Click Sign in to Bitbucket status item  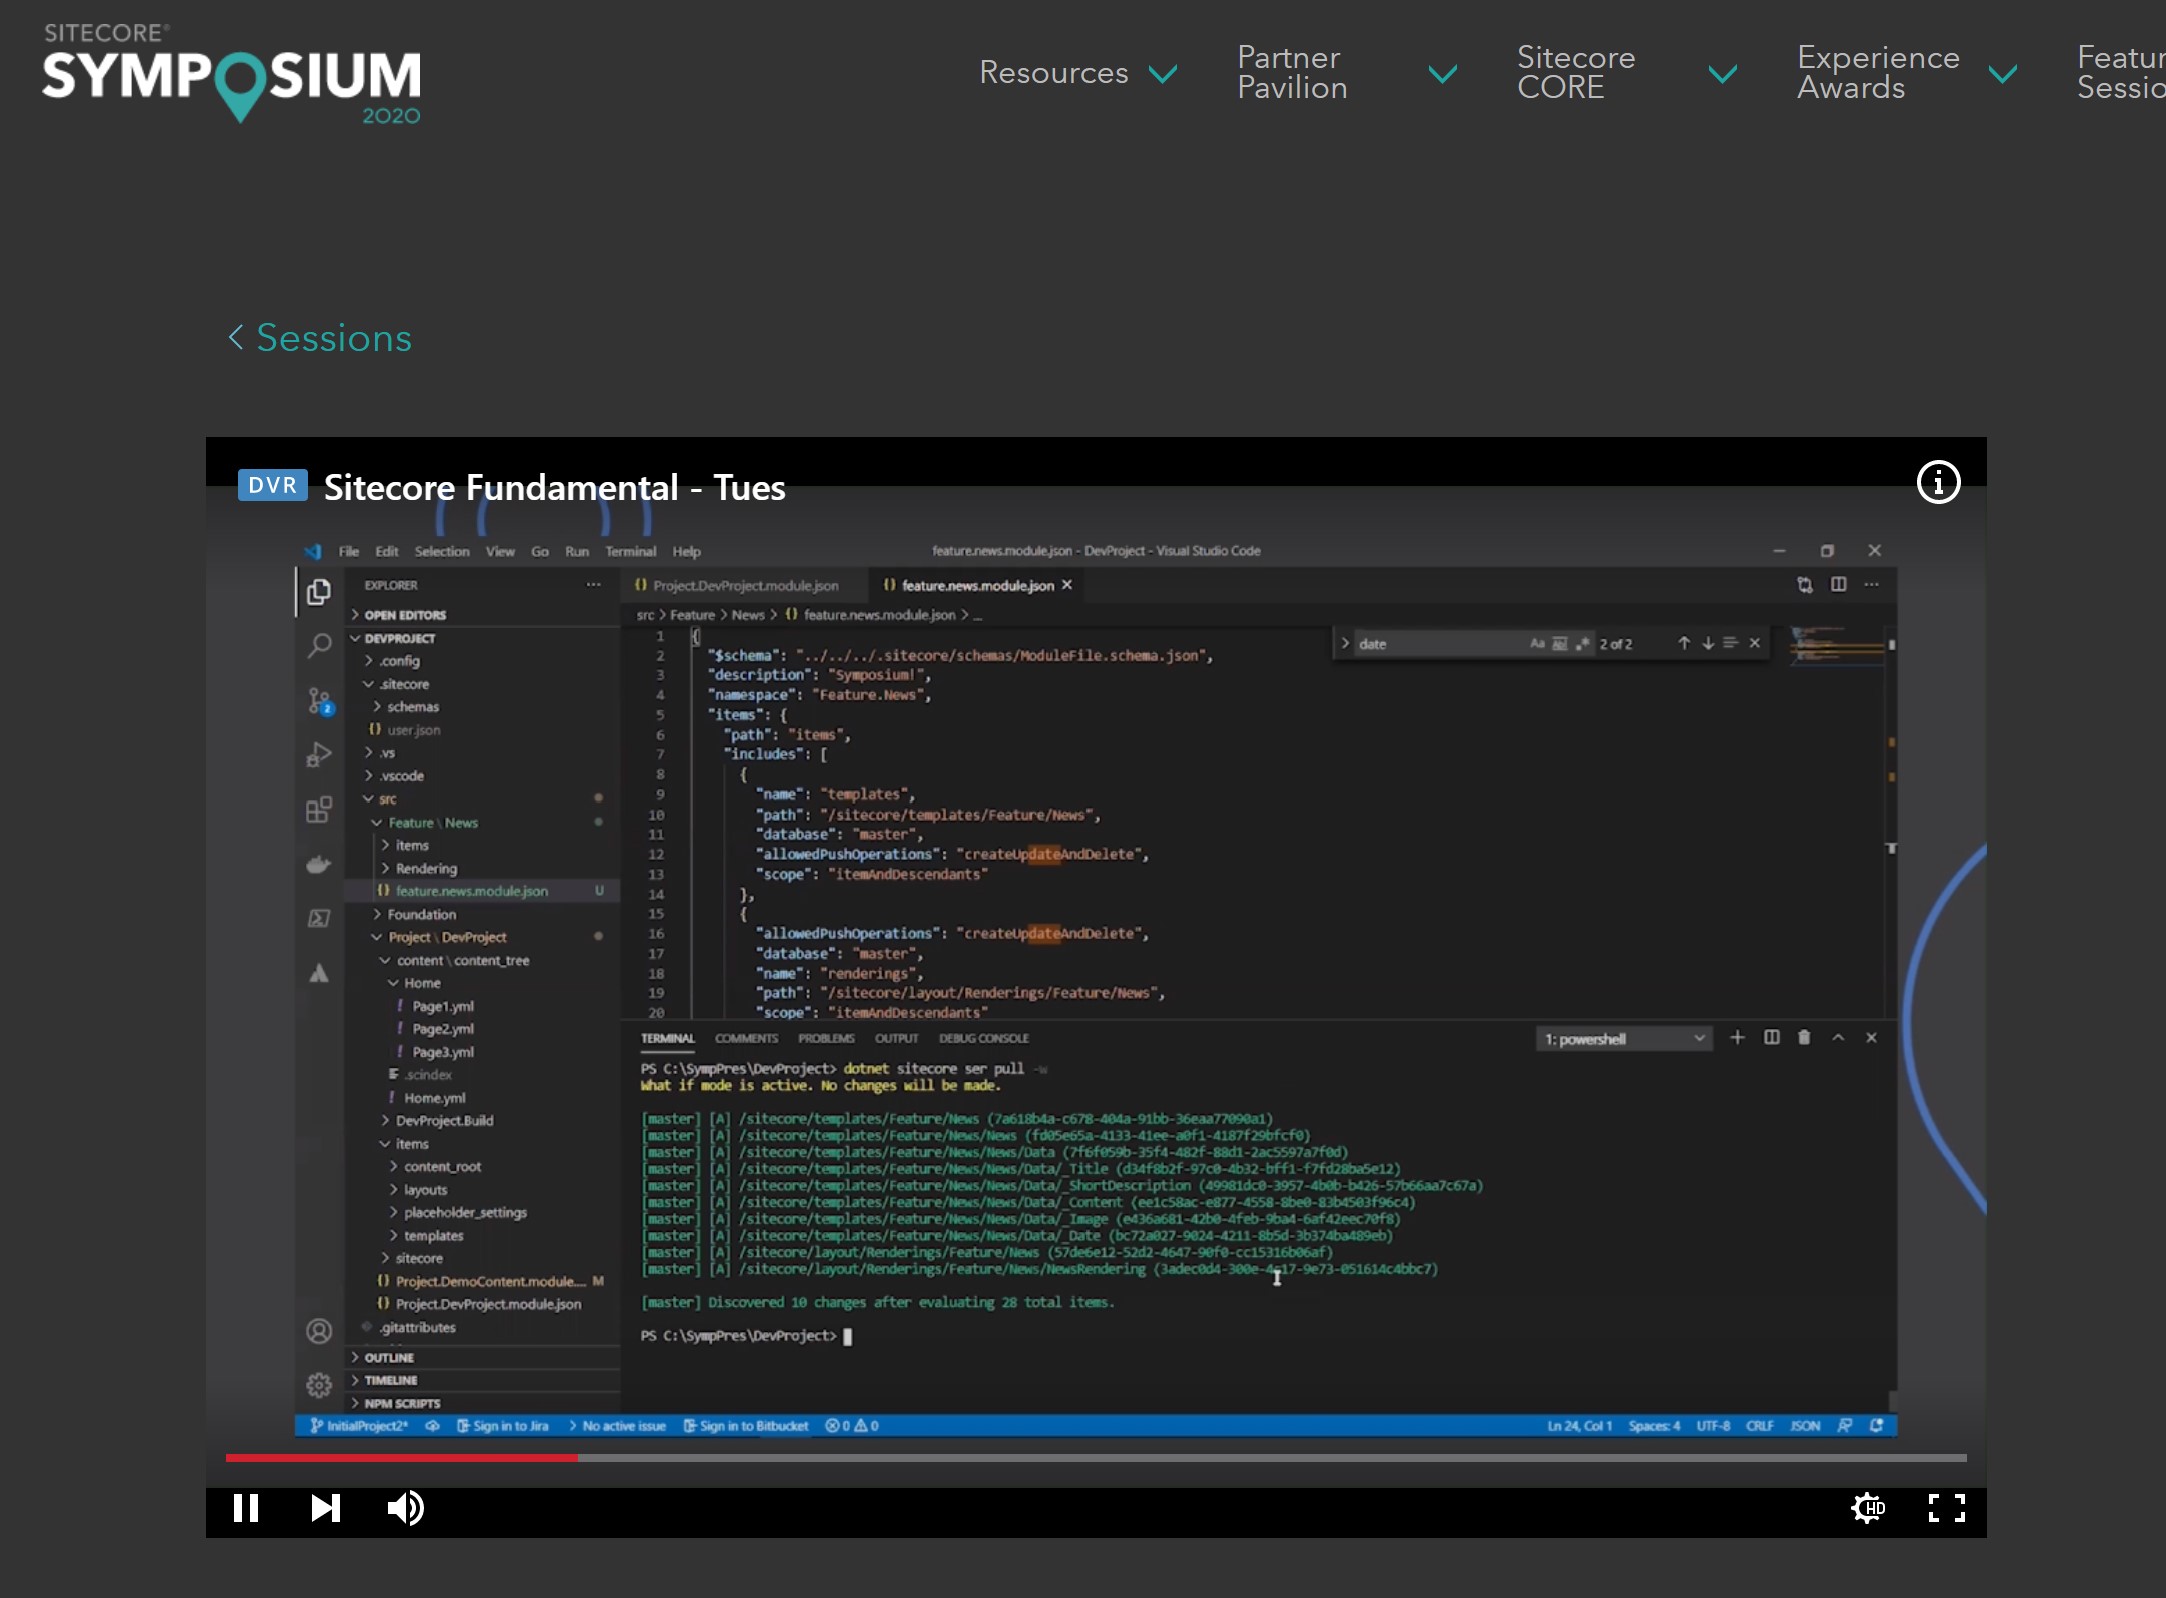(x=746, y=1426)
